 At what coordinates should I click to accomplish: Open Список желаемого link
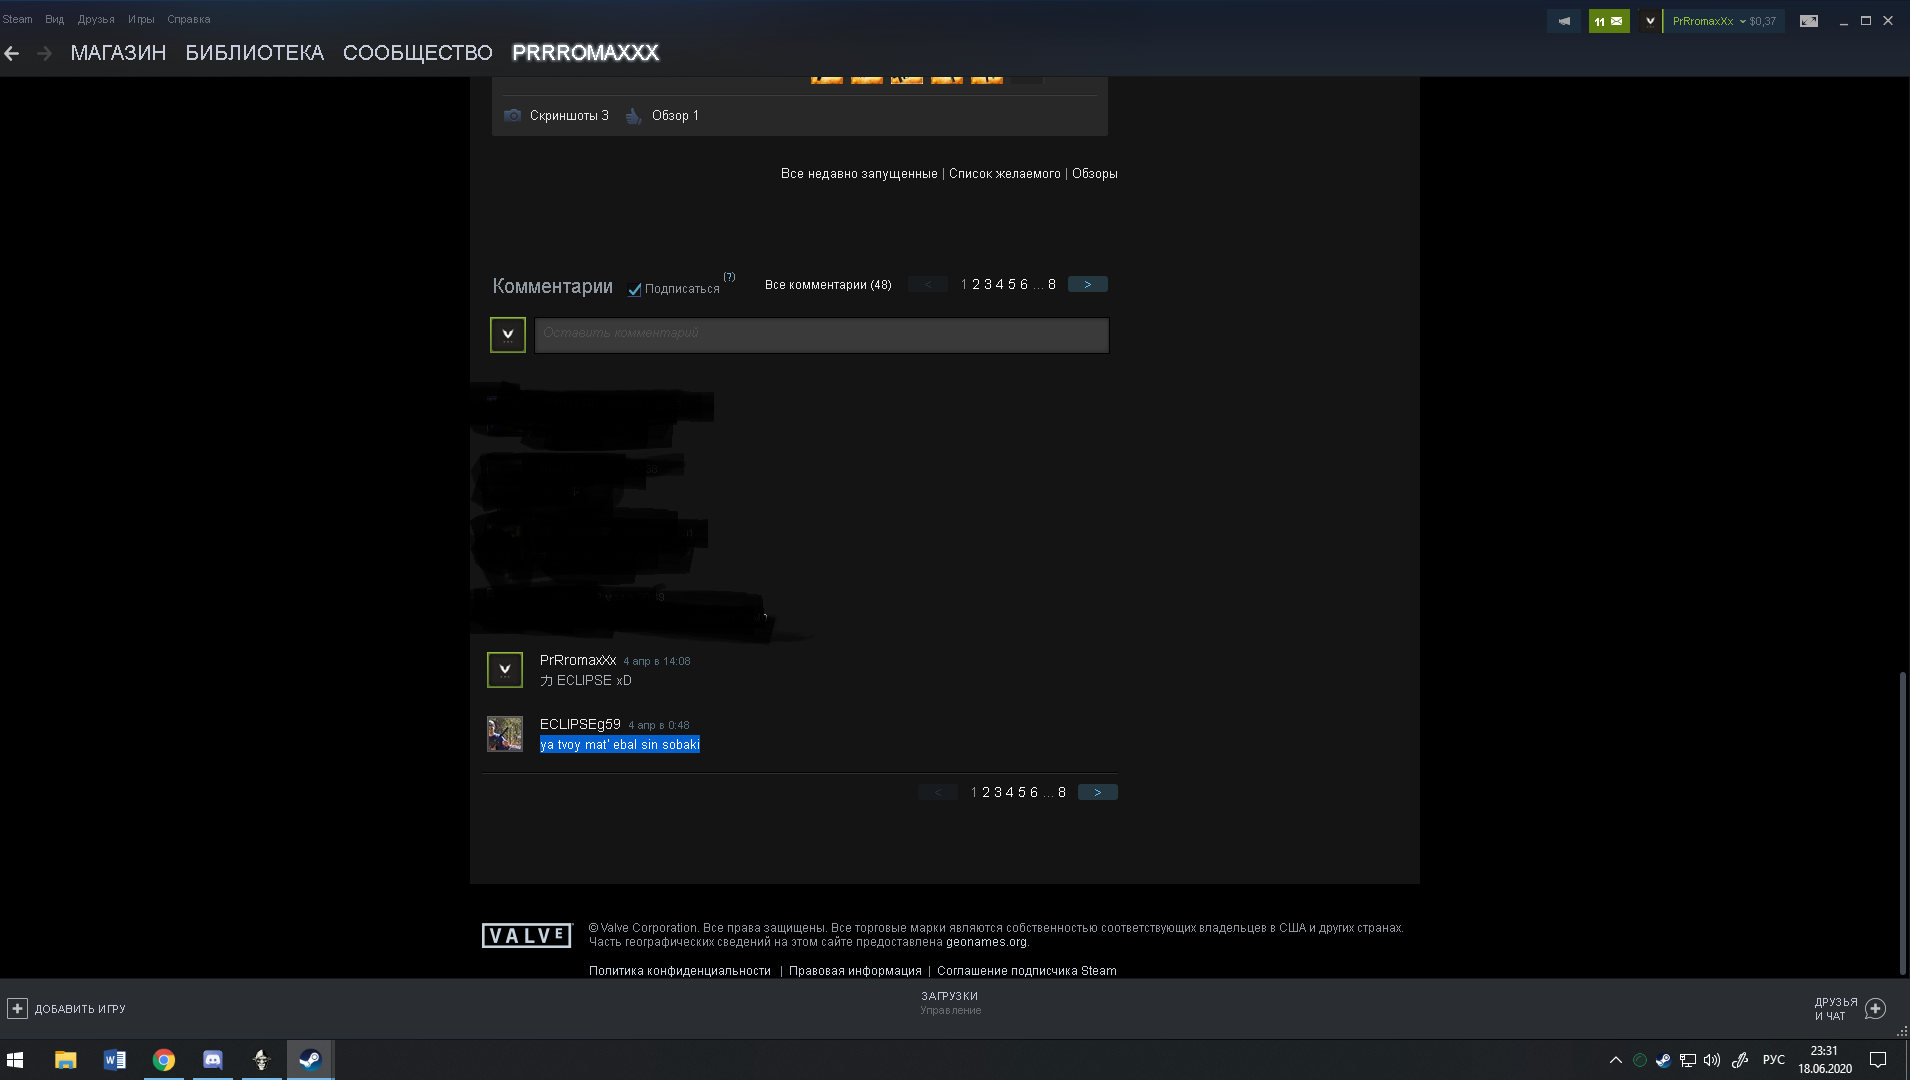[x=1004, y=174]
